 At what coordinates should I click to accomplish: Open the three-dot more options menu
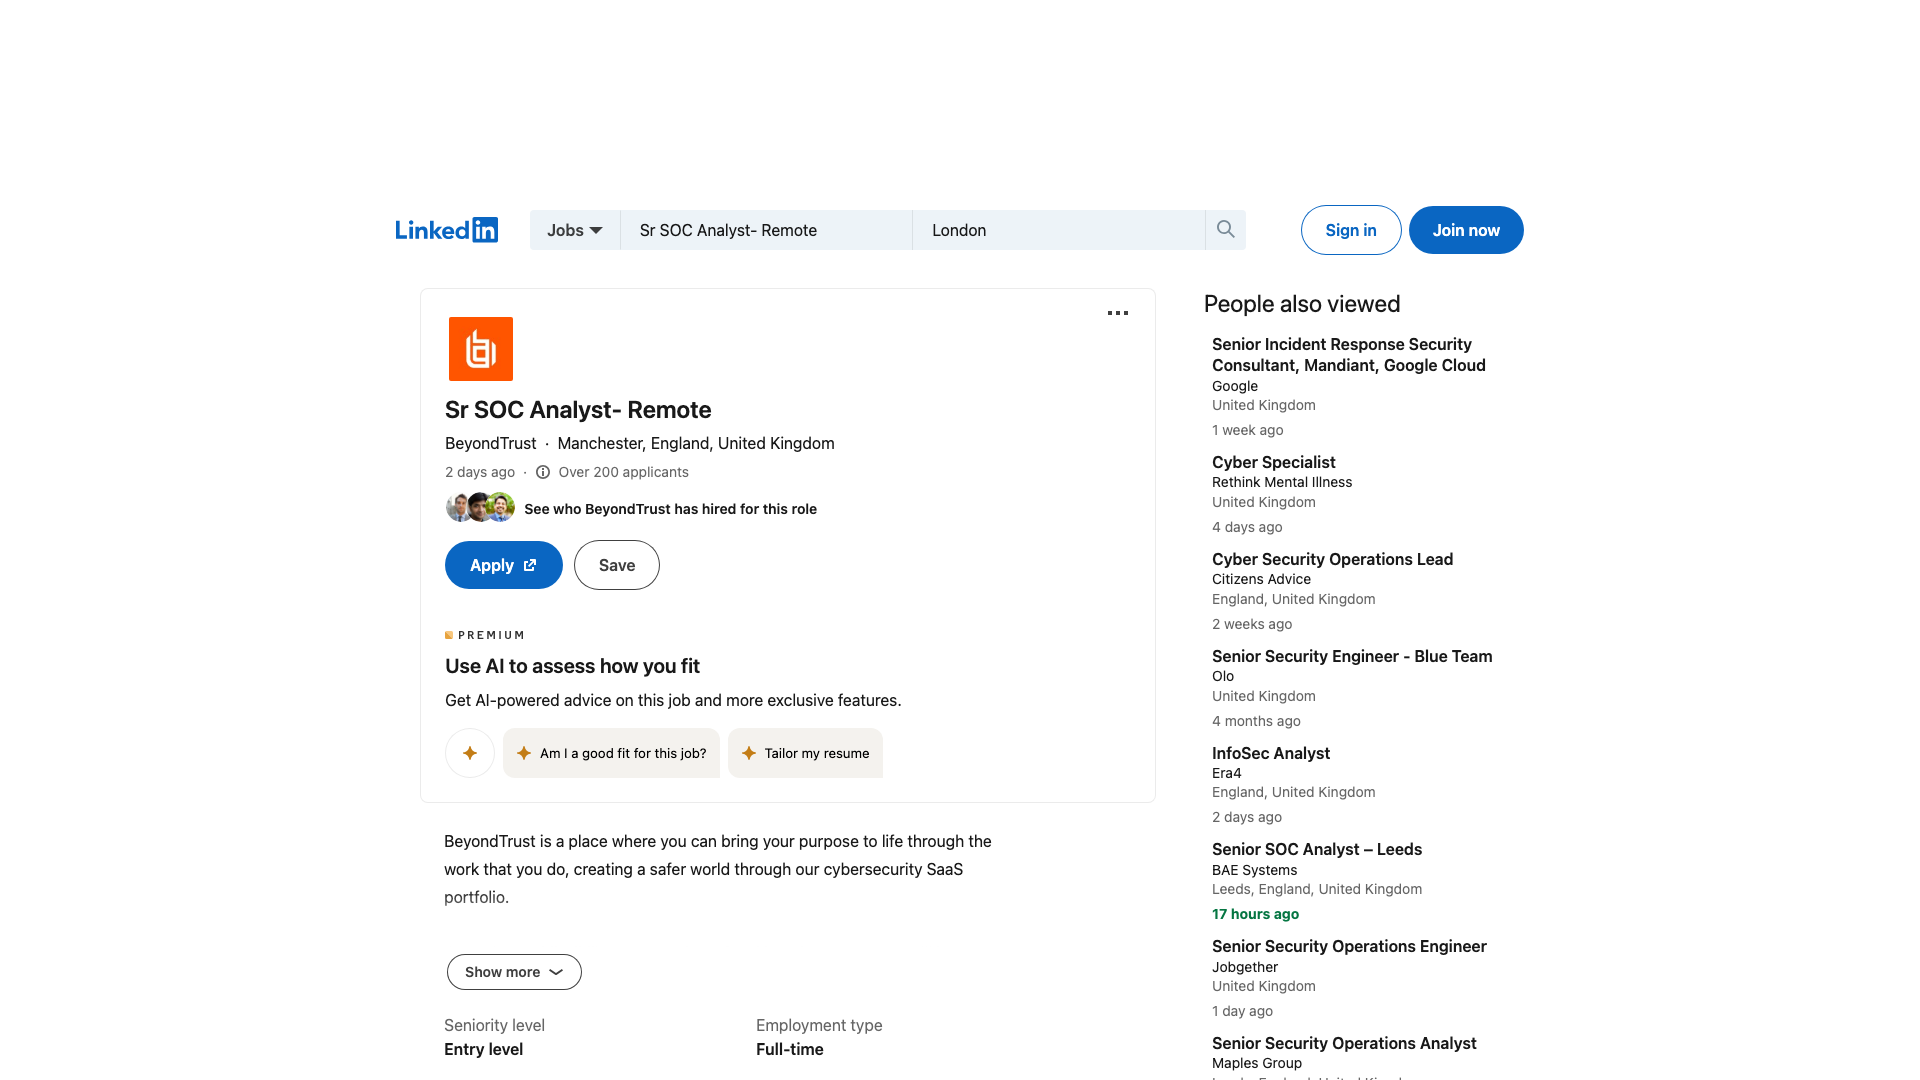[1118, 313]
